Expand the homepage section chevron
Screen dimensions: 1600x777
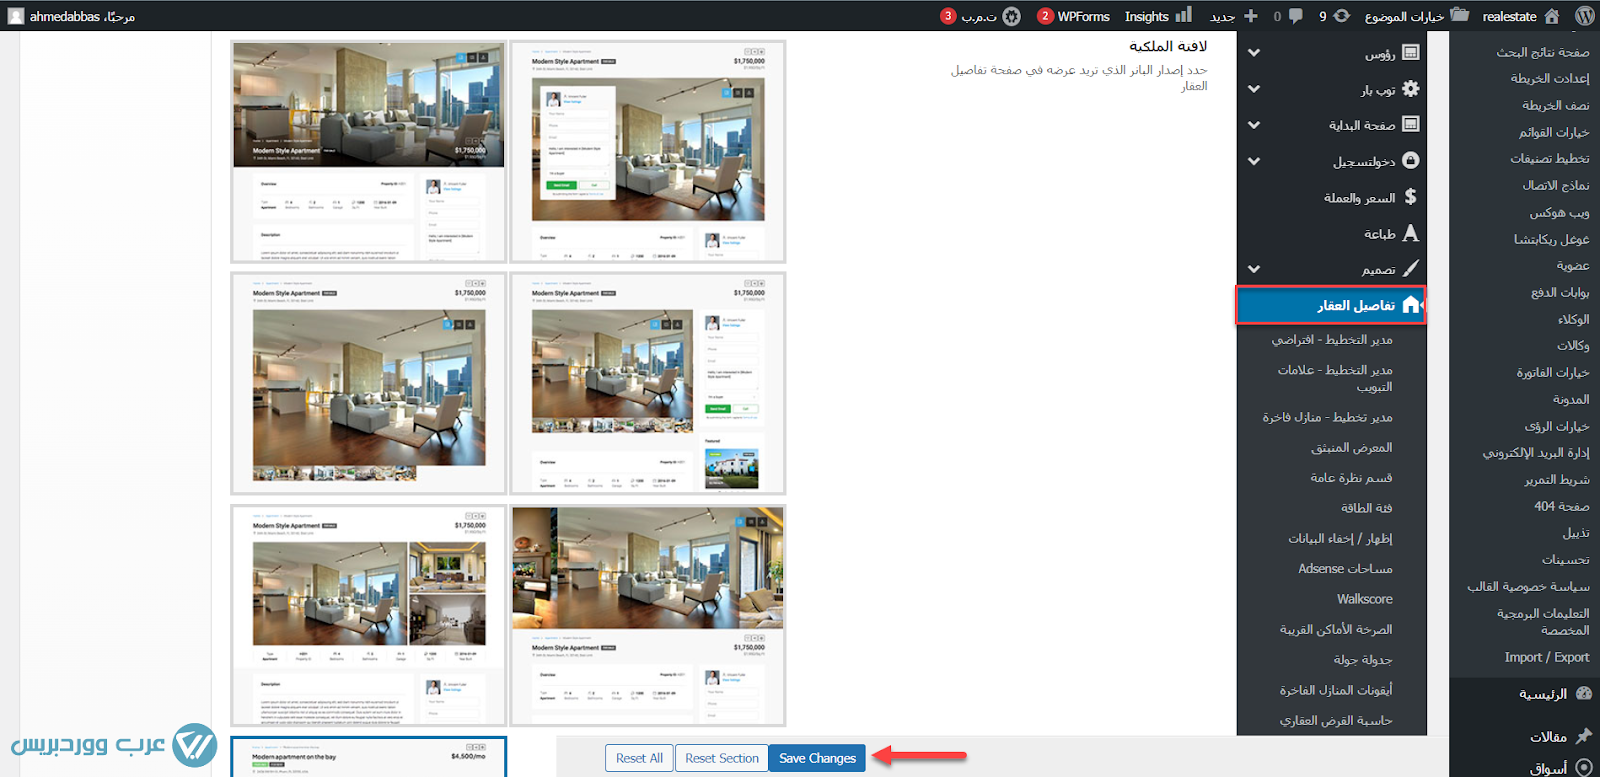point(1254,125)
